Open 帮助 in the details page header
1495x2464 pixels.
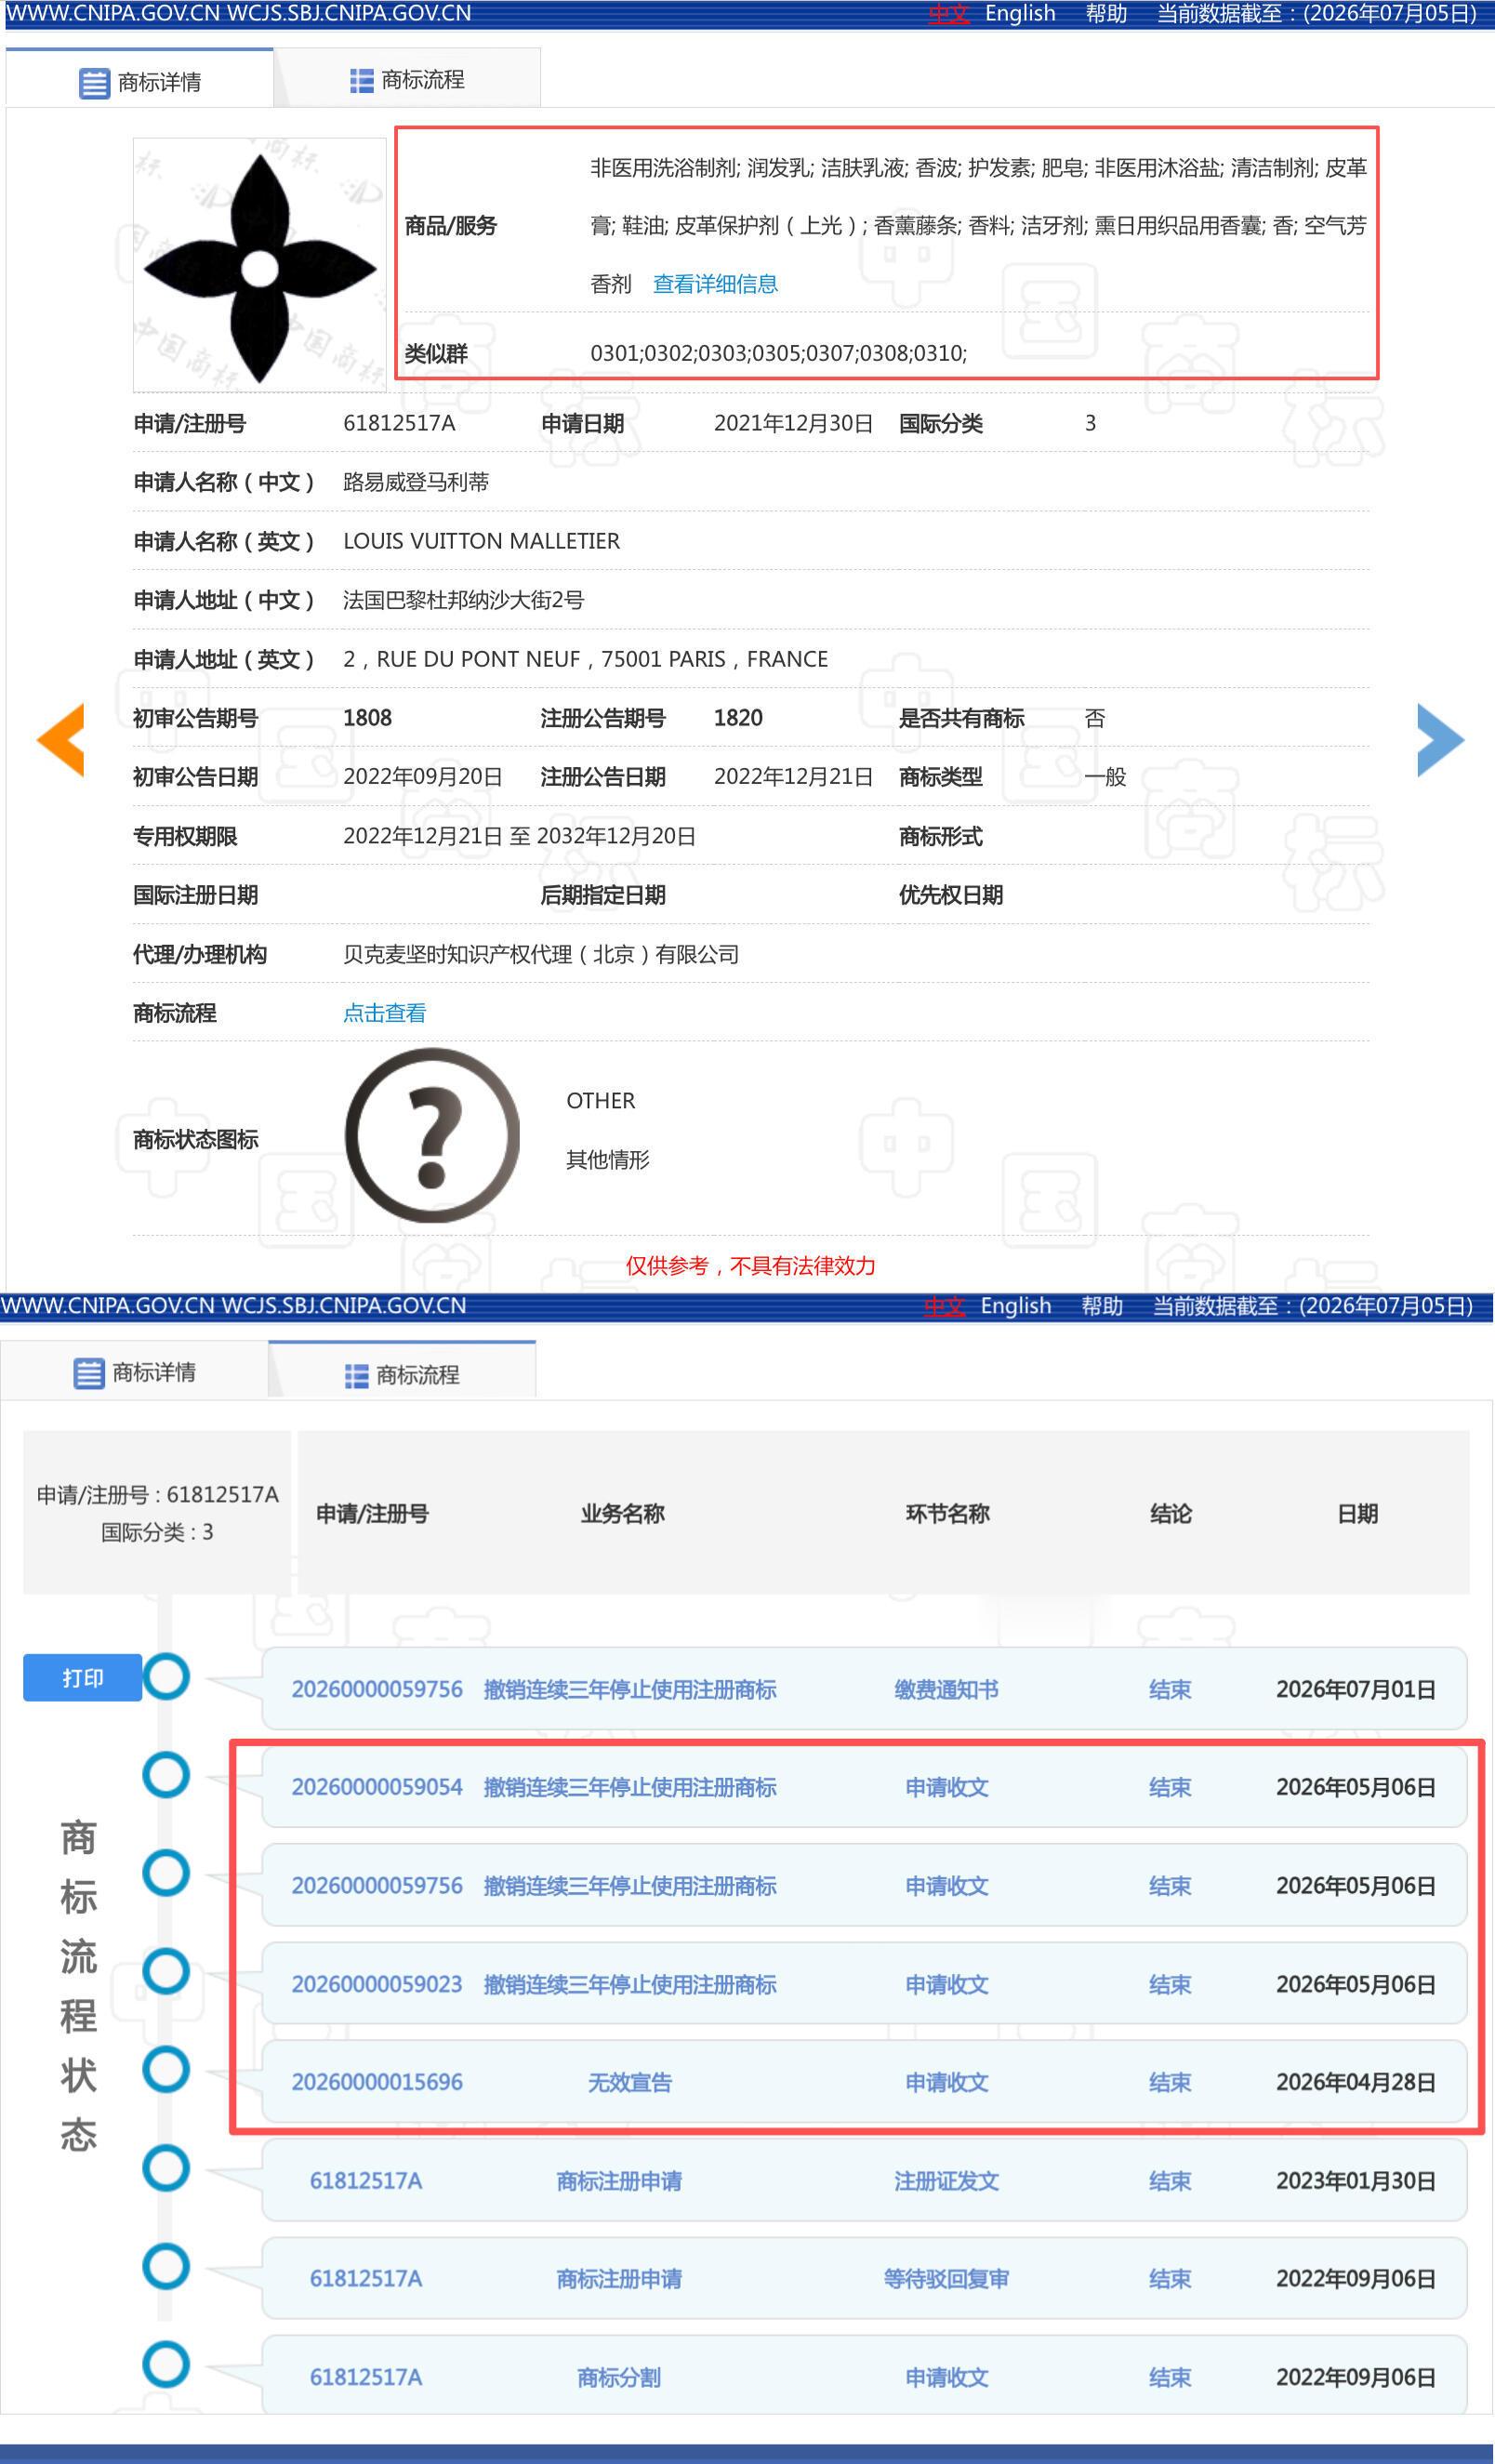click(x=1106, y=13)
